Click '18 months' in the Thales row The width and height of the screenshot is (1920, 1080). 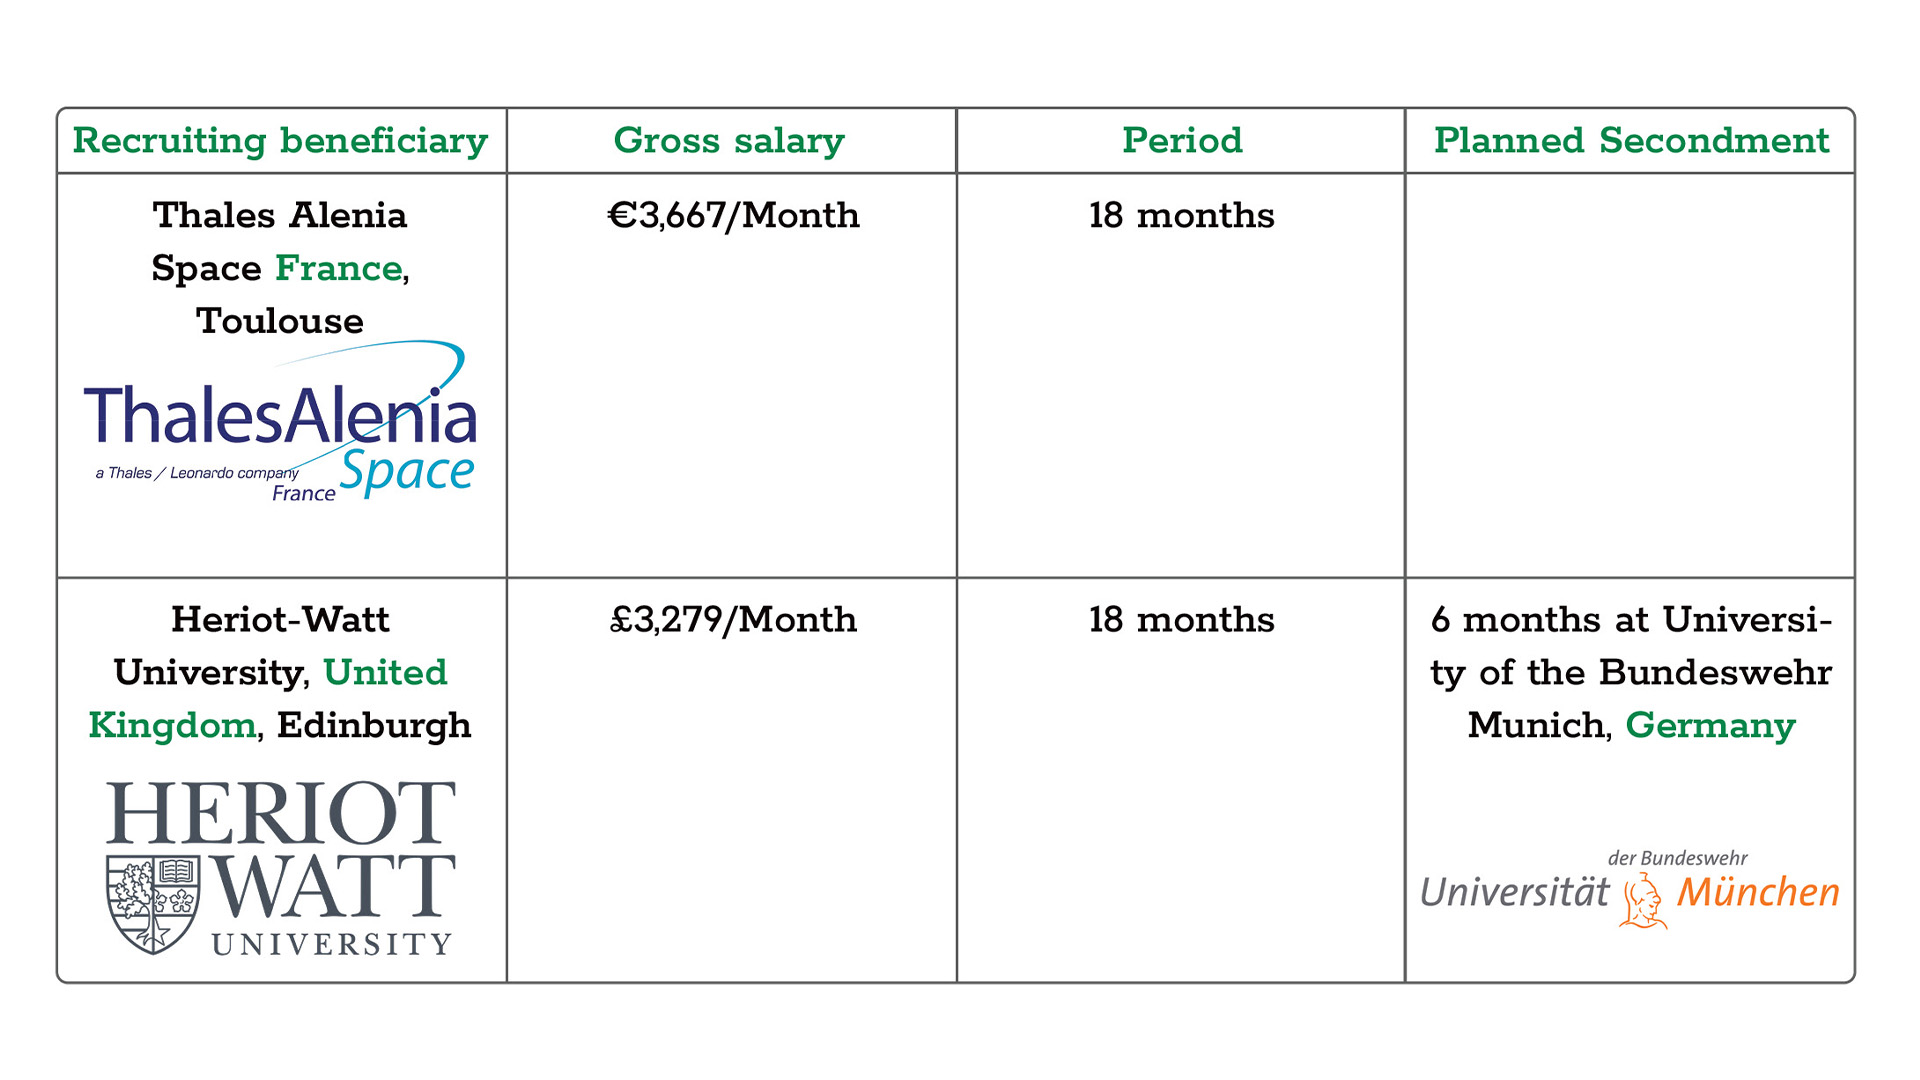coord(1181,216)
